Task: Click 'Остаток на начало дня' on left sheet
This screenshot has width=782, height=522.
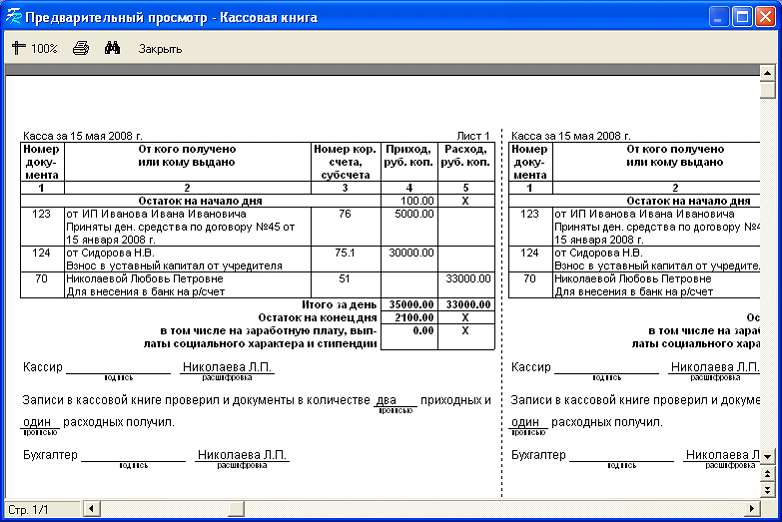Action: (x=200, y=201)
